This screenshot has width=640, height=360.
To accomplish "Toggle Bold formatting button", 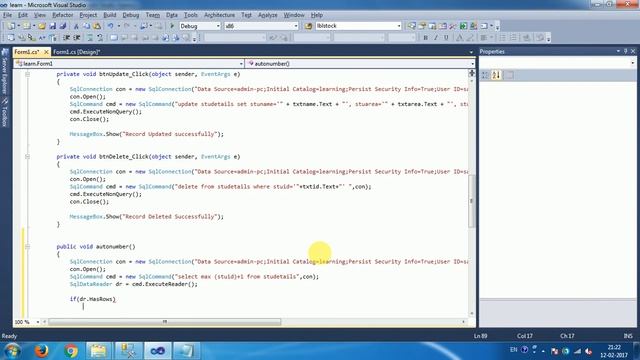I will coord(425,38).
